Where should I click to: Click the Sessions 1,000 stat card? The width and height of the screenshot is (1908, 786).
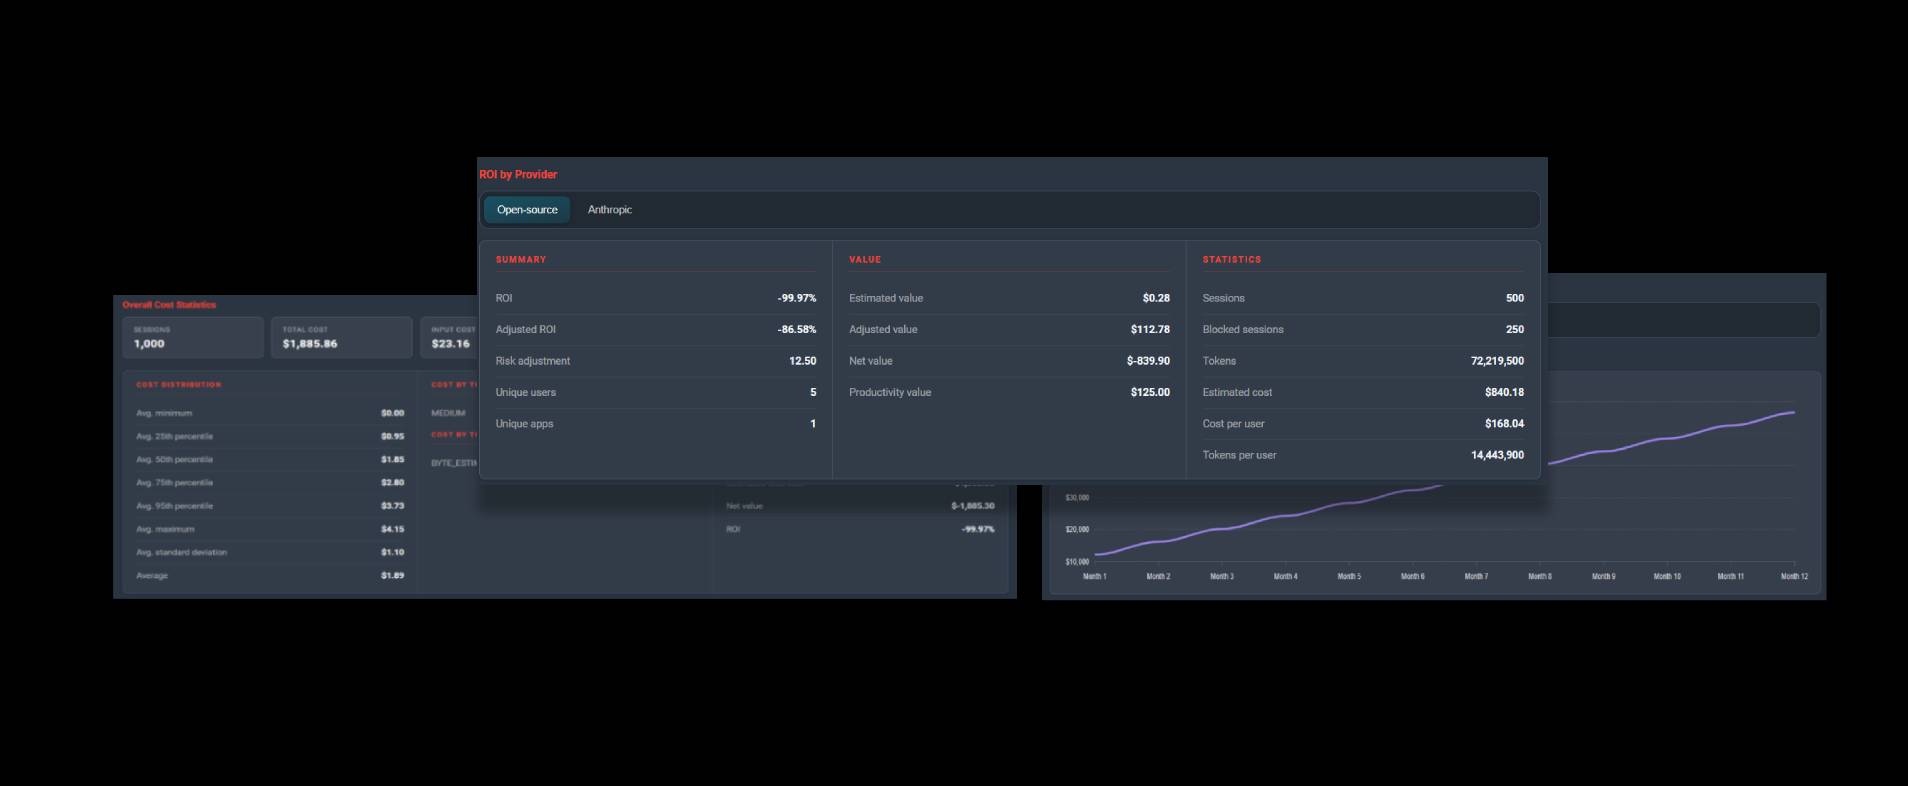[x=193, y=338]
